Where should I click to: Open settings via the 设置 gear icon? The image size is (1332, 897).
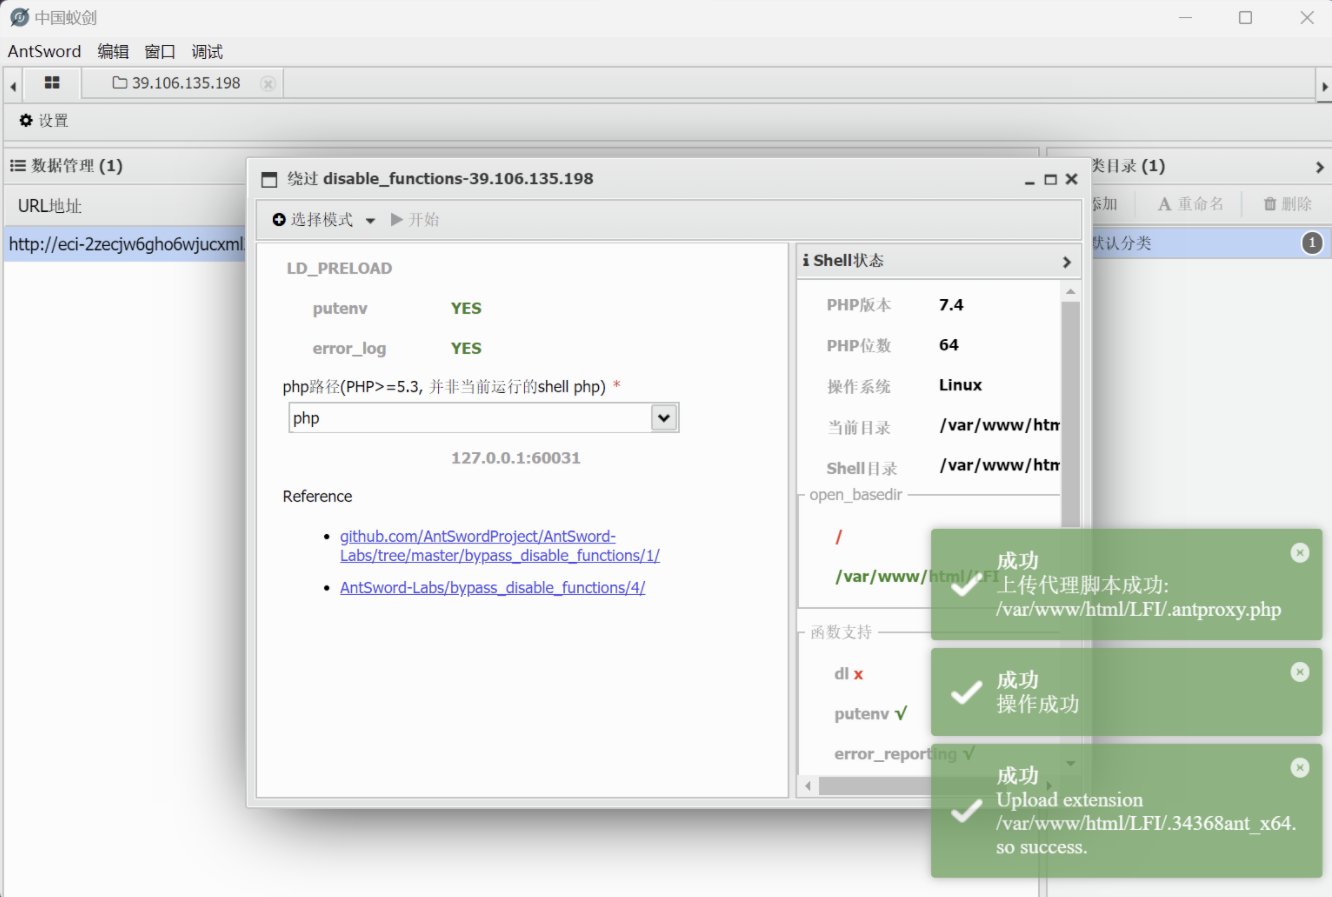(25, 120)
